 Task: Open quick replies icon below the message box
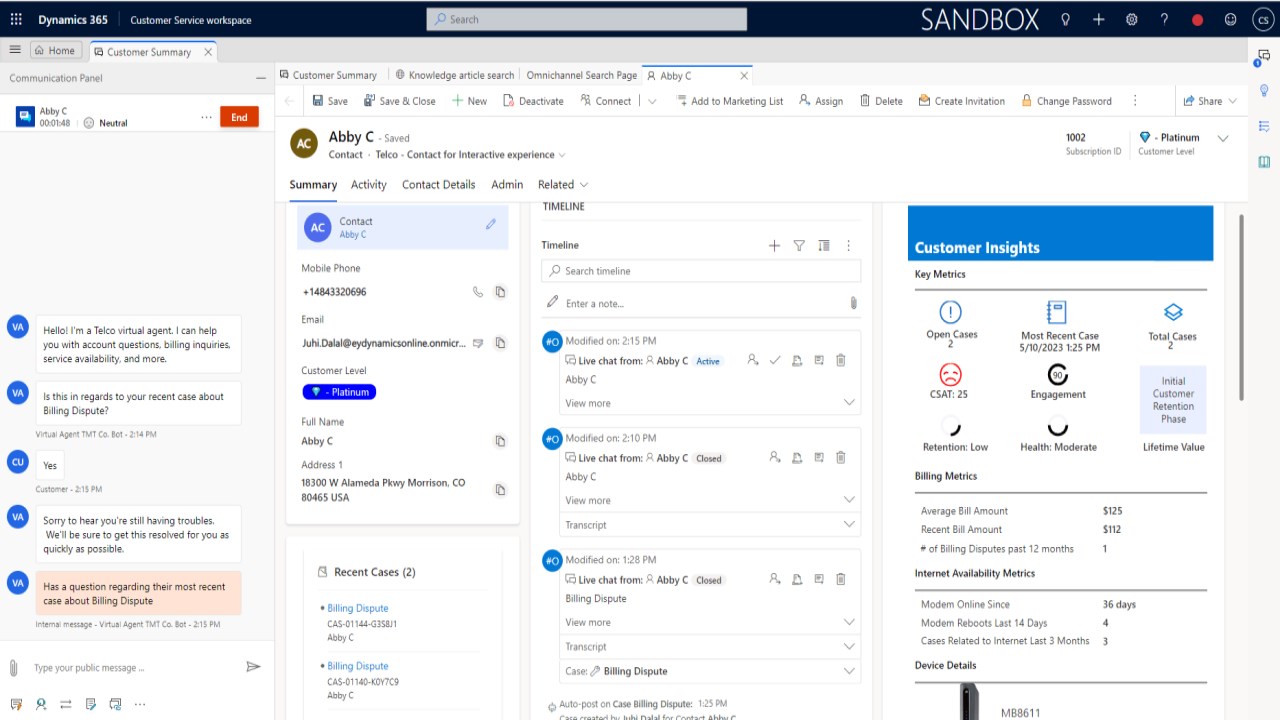(x=16, y=704)
